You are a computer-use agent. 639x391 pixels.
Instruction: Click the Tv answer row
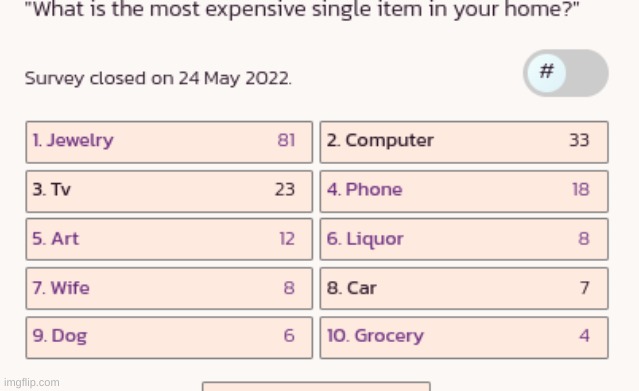169,191
